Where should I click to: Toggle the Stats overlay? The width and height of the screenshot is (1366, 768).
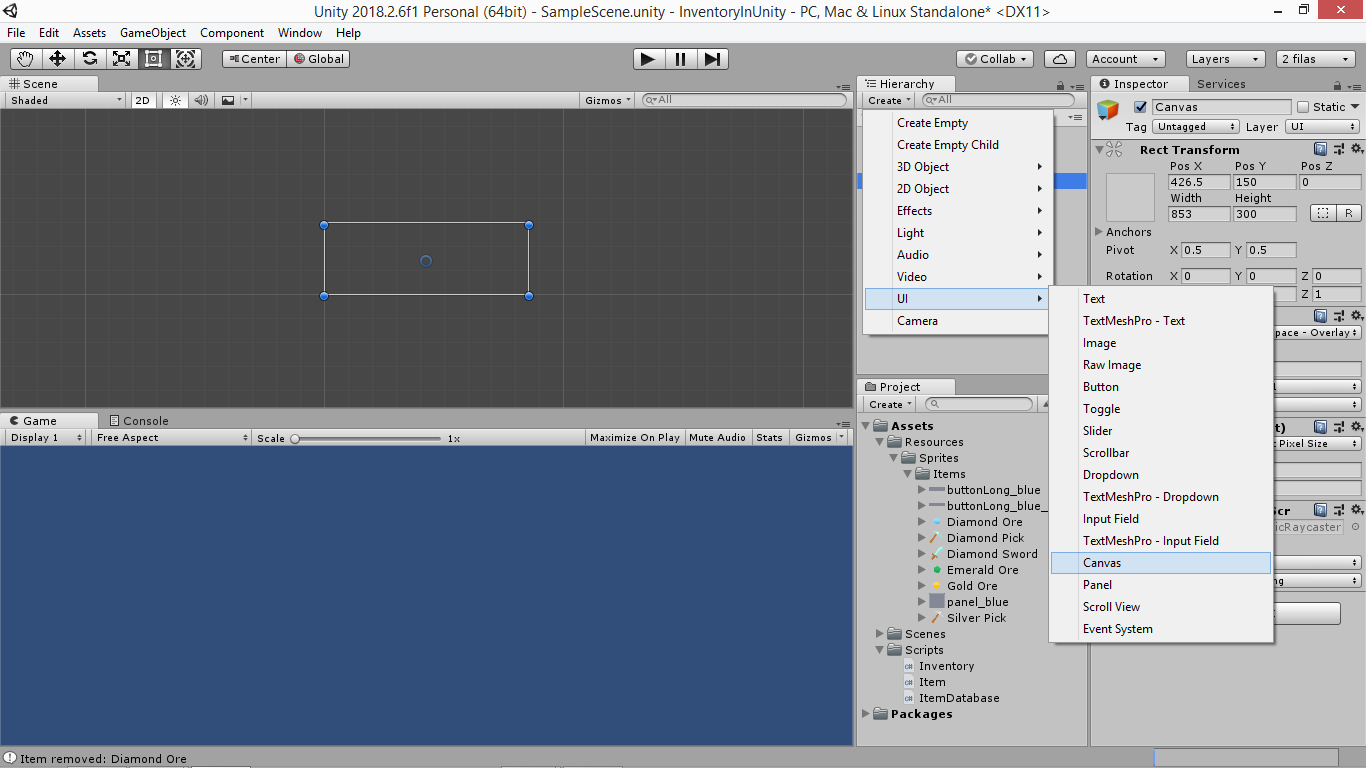click(x=770, y=437)
